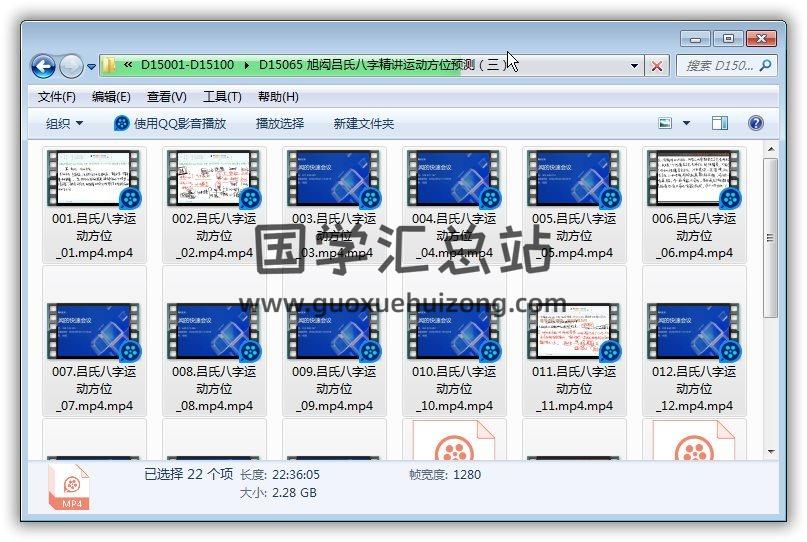807x542 pixels.
Task: Click the change view icon
Action: (x=665, y=124)
